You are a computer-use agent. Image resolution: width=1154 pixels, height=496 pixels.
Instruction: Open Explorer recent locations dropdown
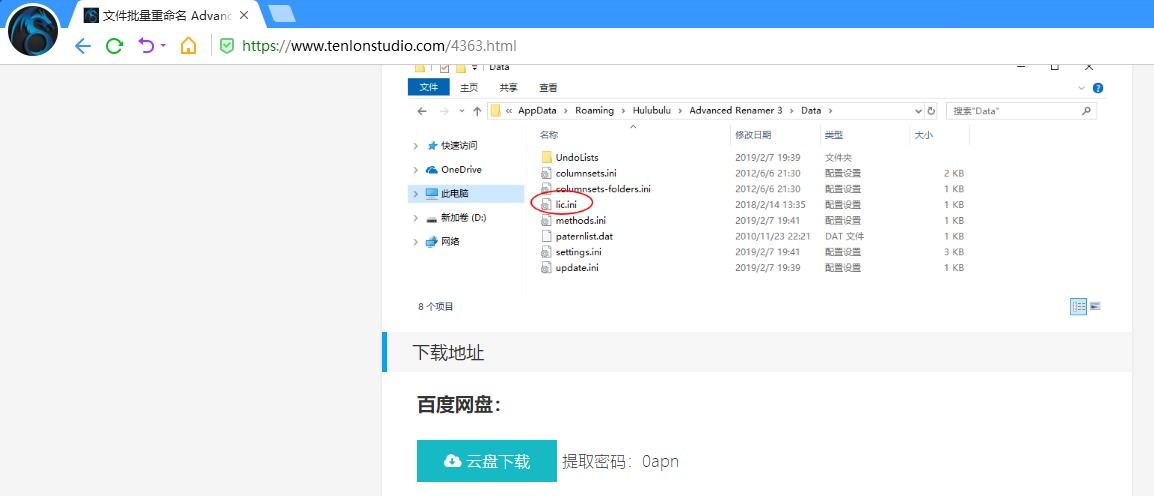pyautogui.click(x=461, y=111)
